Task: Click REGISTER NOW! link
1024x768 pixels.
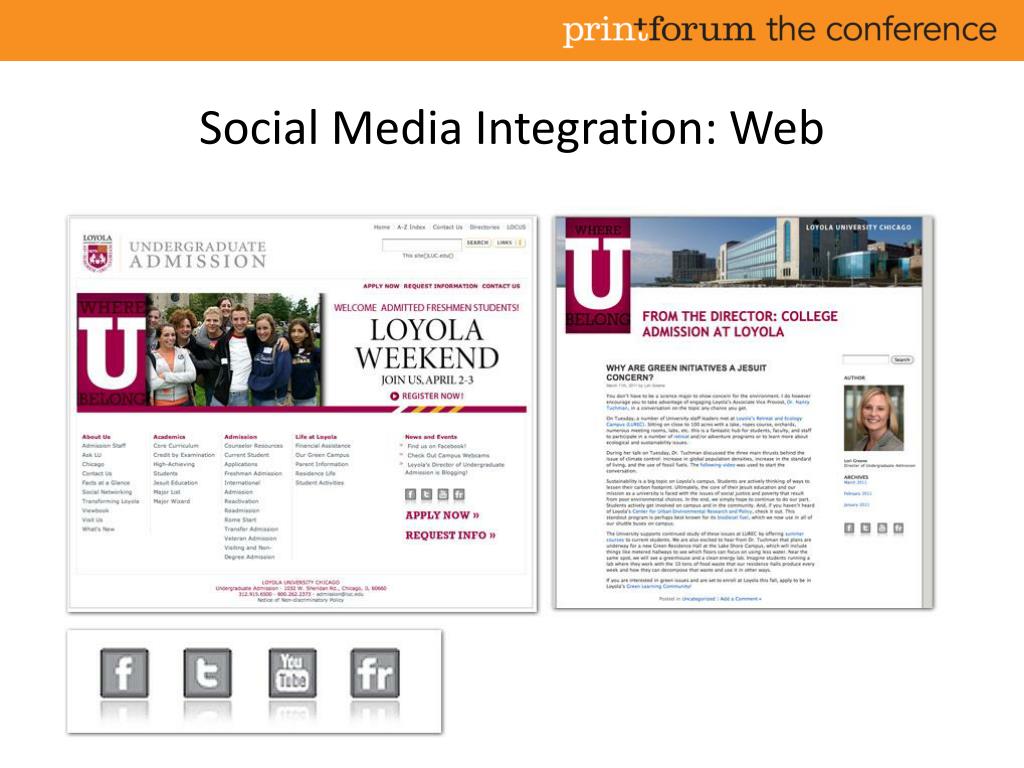Action: coord(432,396)
